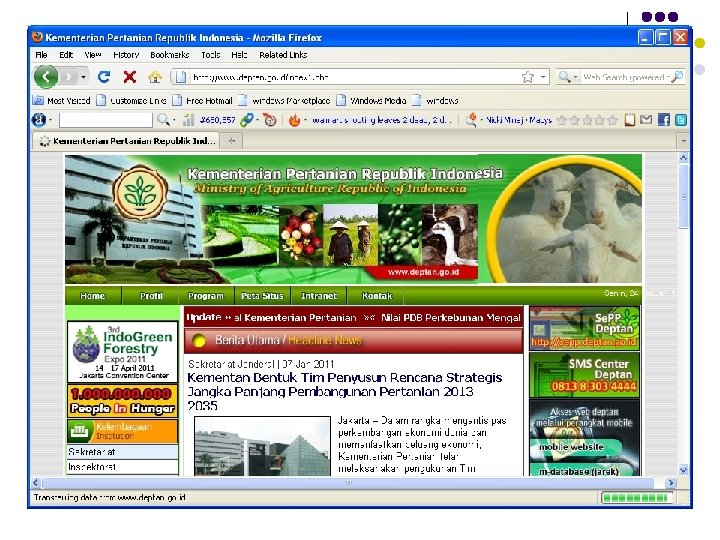Click the Alexa toolbar logo icon

[39, 120]
